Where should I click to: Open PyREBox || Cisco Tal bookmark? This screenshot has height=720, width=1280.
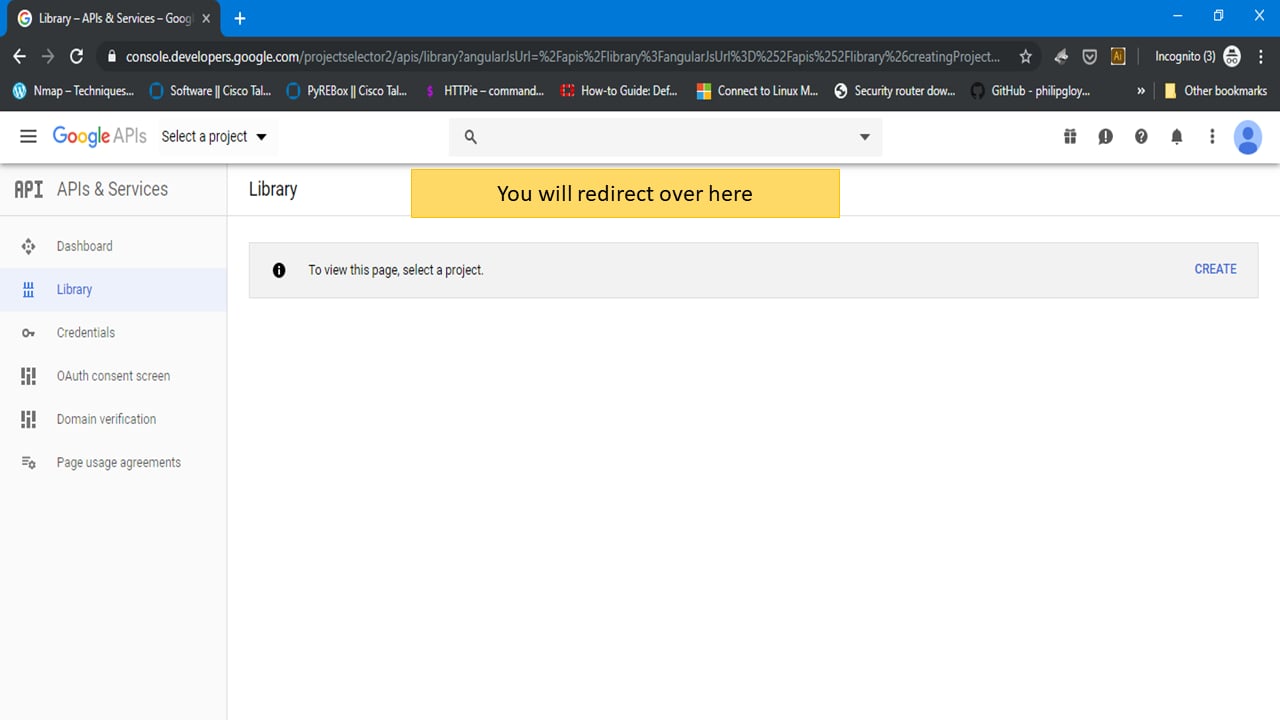347,91
